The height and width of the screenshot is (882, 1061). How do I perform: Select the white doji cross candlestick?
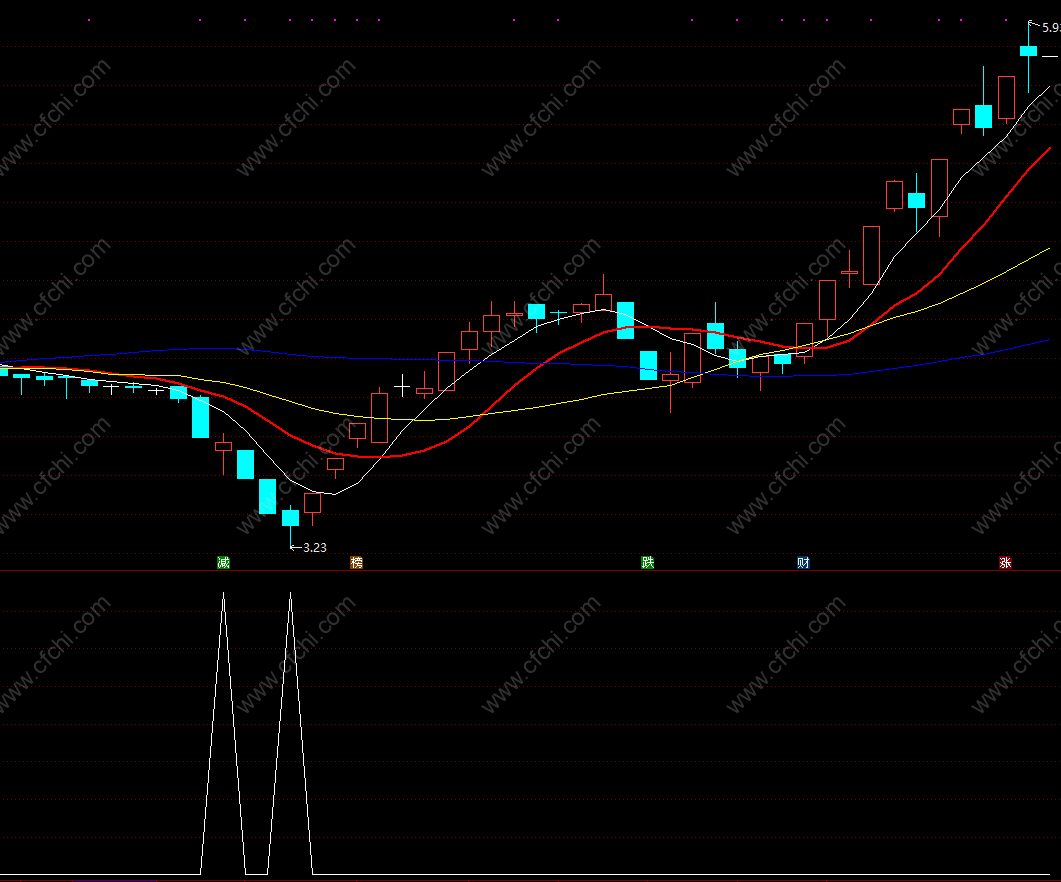[402, 387]
